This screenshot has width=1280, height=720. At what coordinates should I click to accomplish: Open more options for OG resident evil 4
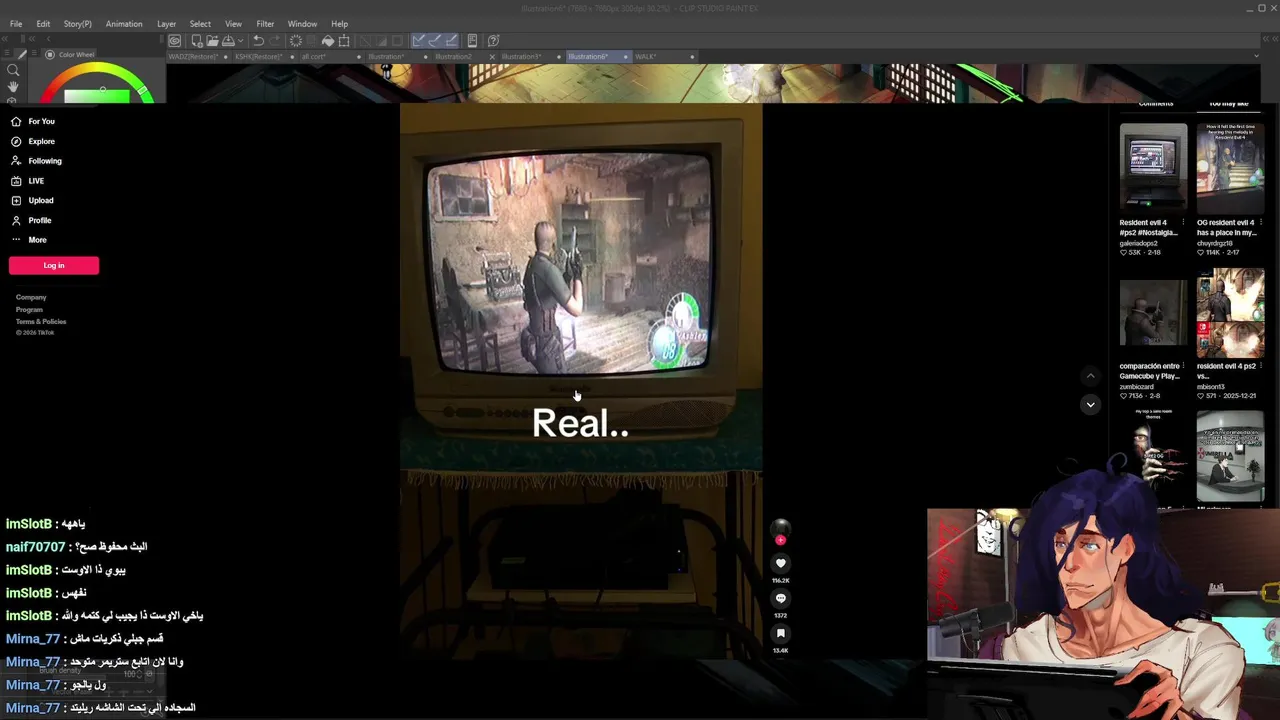(x=1260, y=223)
